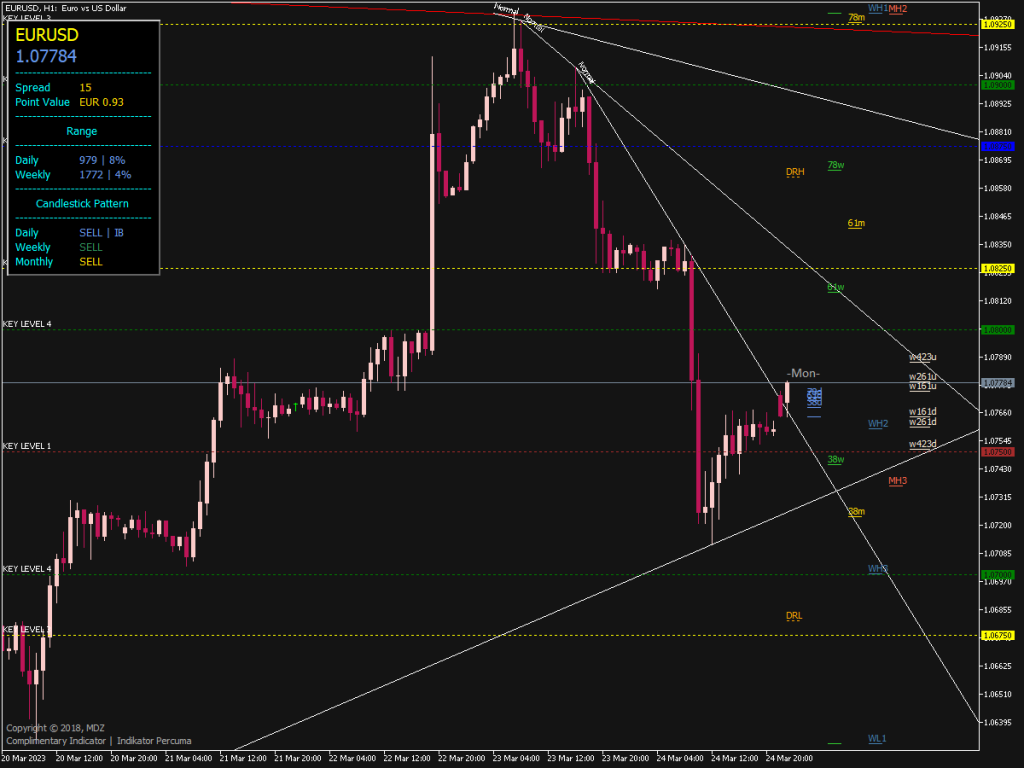Click the Daily range 979 | 8% value
1024x768 pixels.
tap(102, 160)
